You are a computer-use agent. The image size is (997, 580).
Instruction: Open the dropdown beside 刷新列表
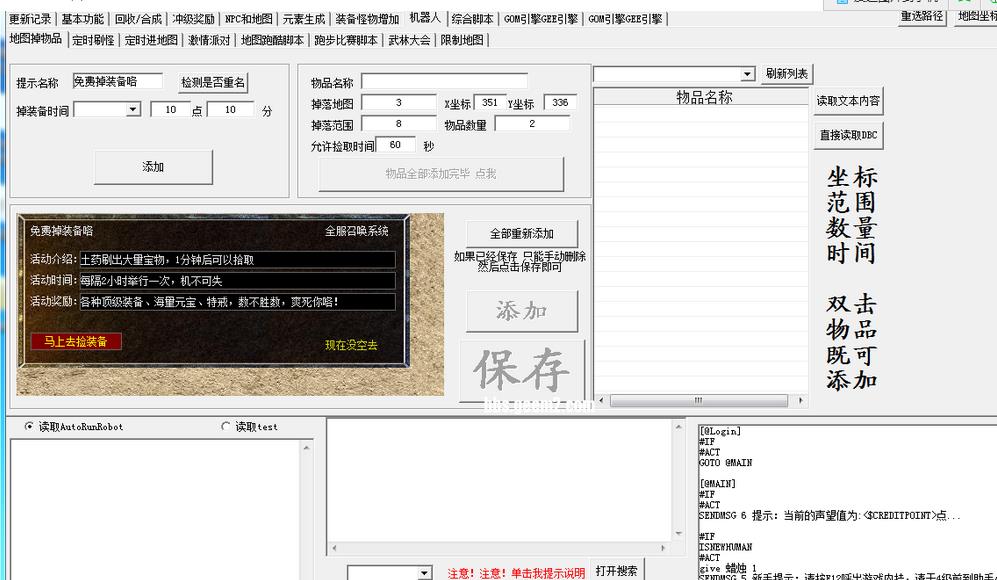(x=747, y=74)
